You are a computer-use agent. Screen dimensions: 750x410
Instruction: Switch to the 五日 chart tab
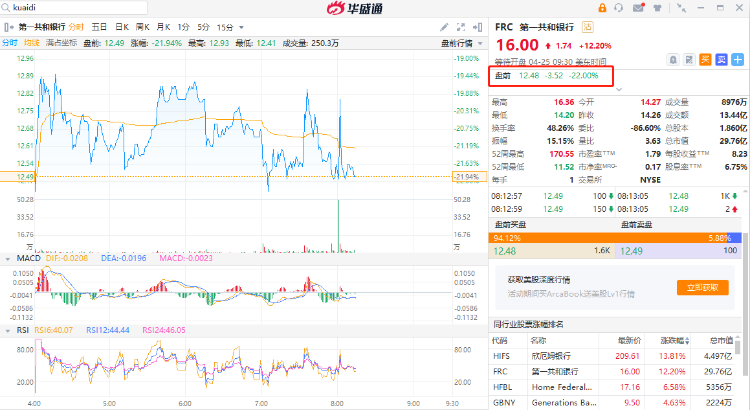[99, 27]
